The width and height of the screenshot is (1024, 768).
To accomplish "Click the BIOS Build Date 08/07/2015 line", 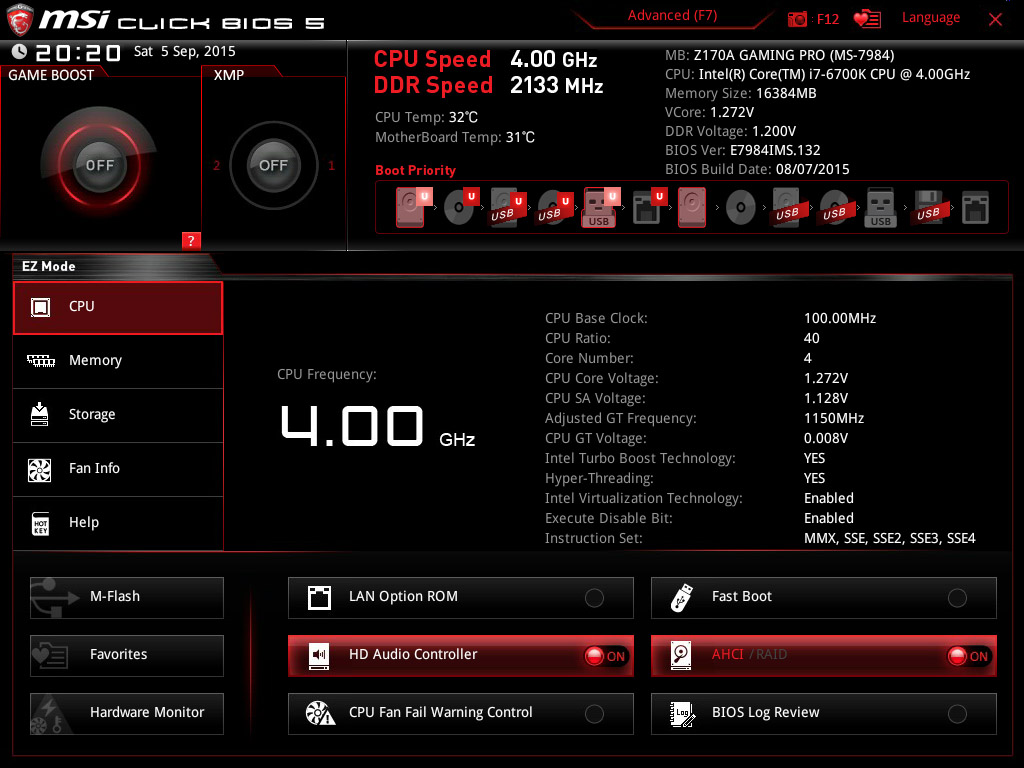I will (x=757, y=170).
